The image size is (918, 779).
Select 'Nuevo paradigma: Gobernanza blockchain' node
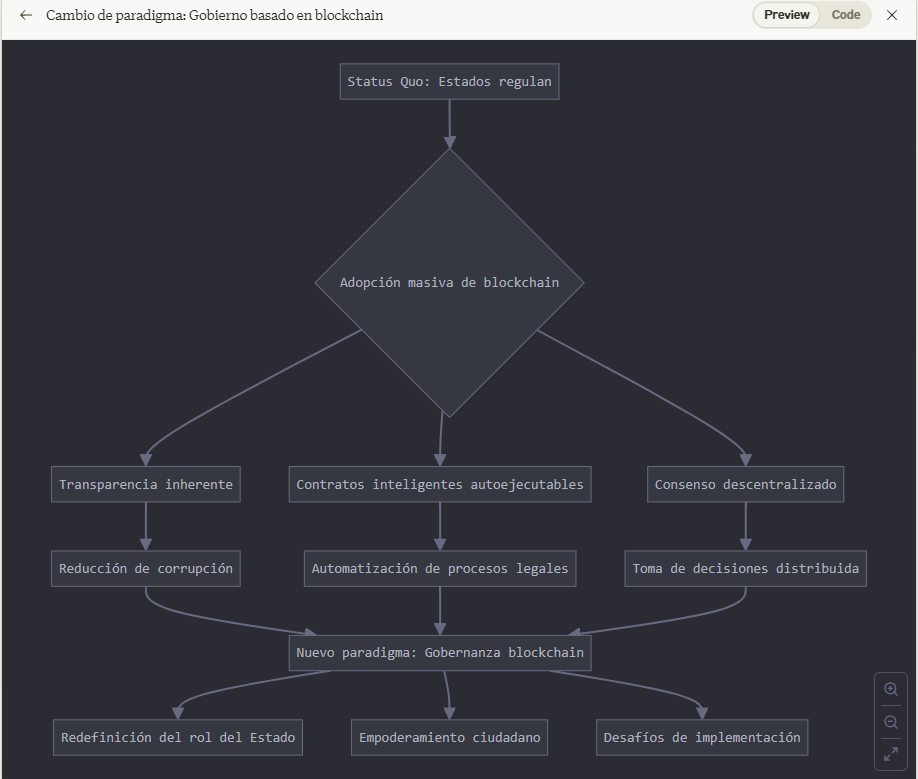click(x=440, y=653)
